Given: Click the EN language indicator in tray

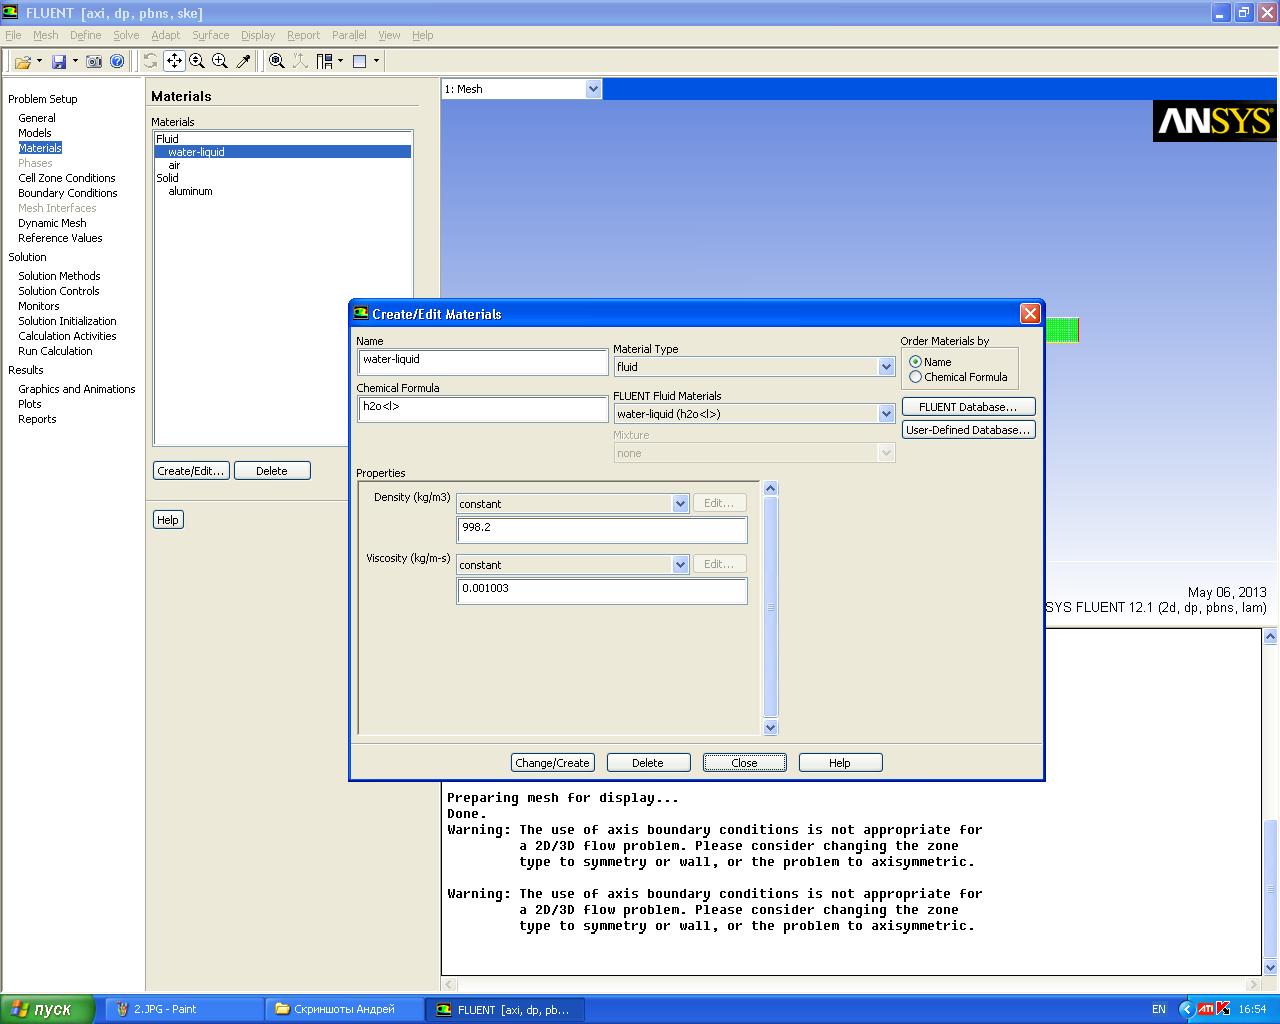Looking at the screenshot, I should pos(1158,1009).
